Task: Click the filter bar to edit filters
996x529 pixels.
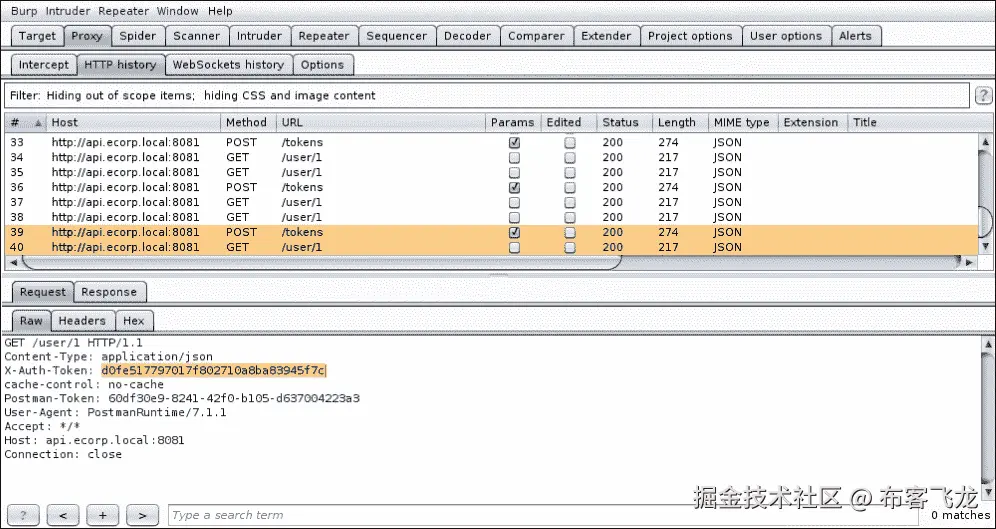Action: click(487, 96)
